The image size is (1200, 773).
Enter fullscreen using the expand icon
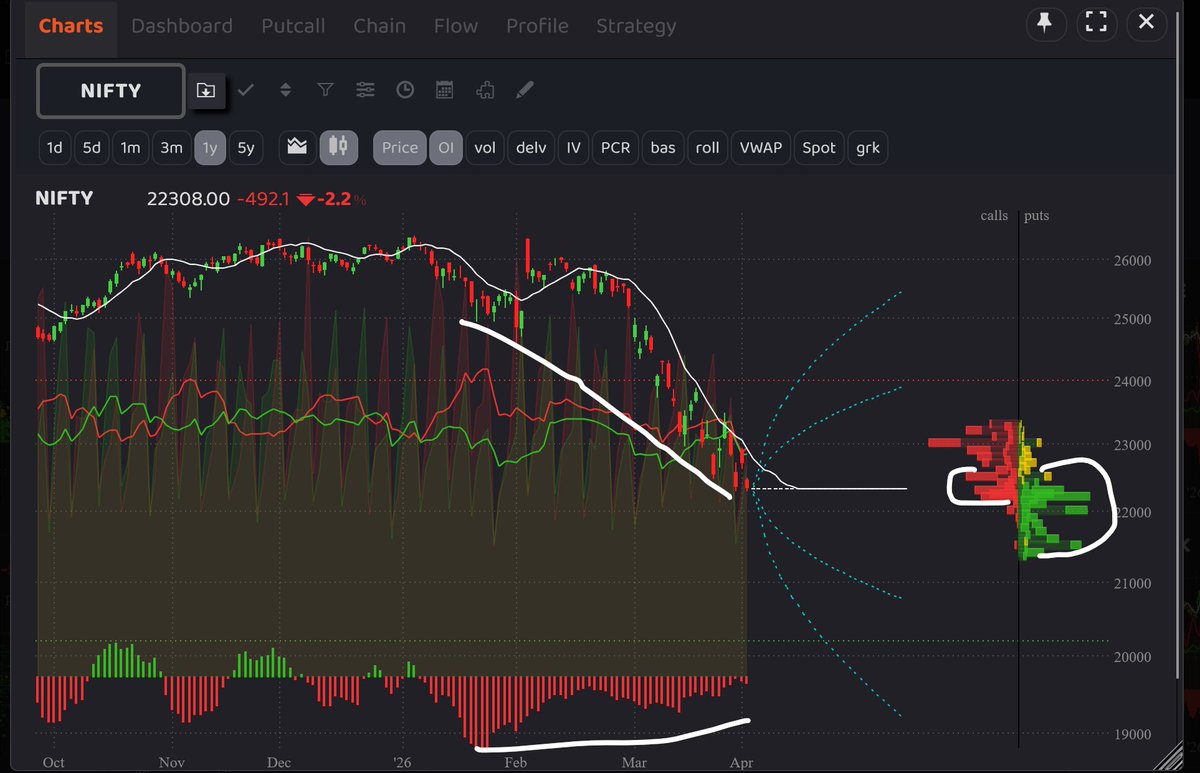click(1096, 24)
